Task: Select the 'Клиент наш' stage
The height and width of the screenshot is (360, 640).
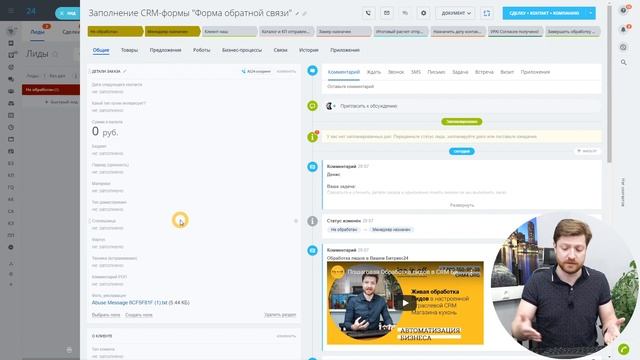Action: pyautogui.click(x=229, y=31)
